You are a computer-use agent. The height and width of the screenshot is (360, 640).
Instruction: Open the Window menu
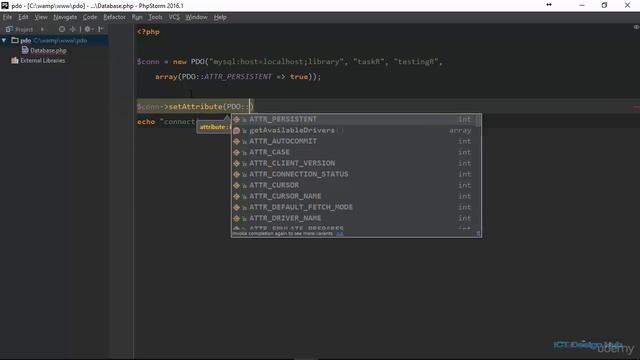(196, 17)
